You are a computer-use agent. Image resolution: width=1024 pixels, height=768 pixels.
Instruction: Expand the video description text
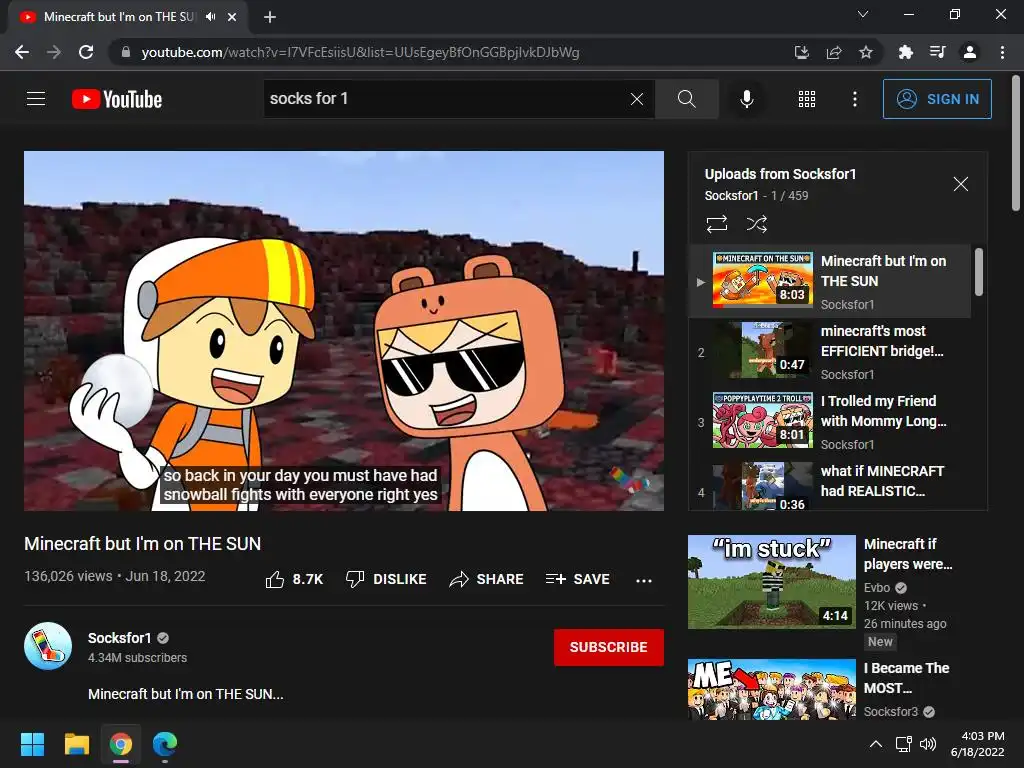tap(185, 694)
